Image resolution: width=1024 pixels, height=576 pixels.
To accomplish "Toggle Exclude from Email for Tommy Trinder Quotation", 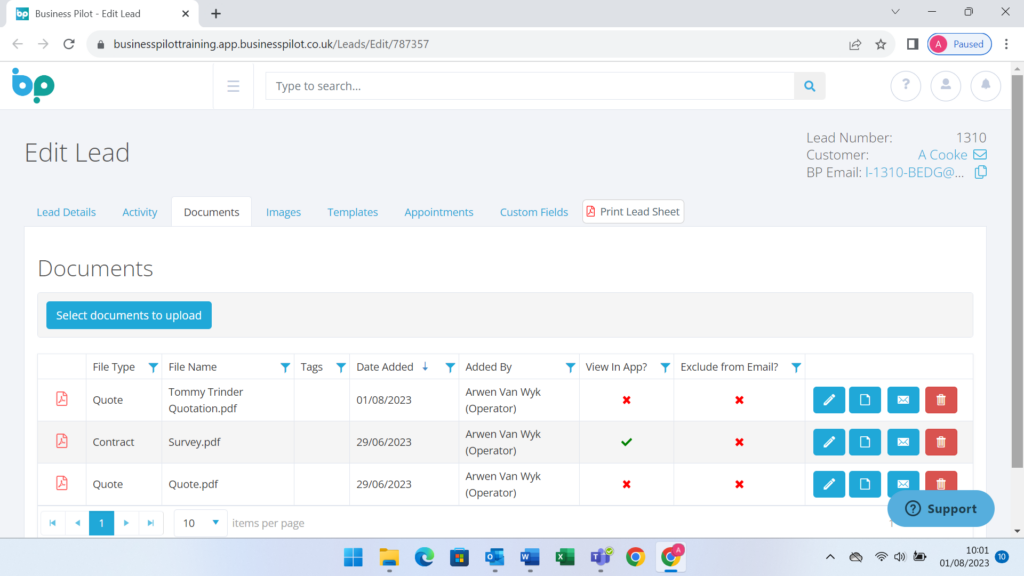I will (x=739, y=400).
